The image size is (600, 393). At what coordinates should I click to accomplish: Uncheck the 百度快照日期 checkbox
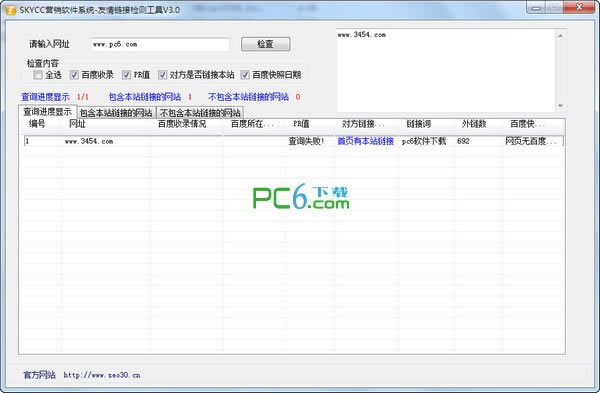(245, 75)
